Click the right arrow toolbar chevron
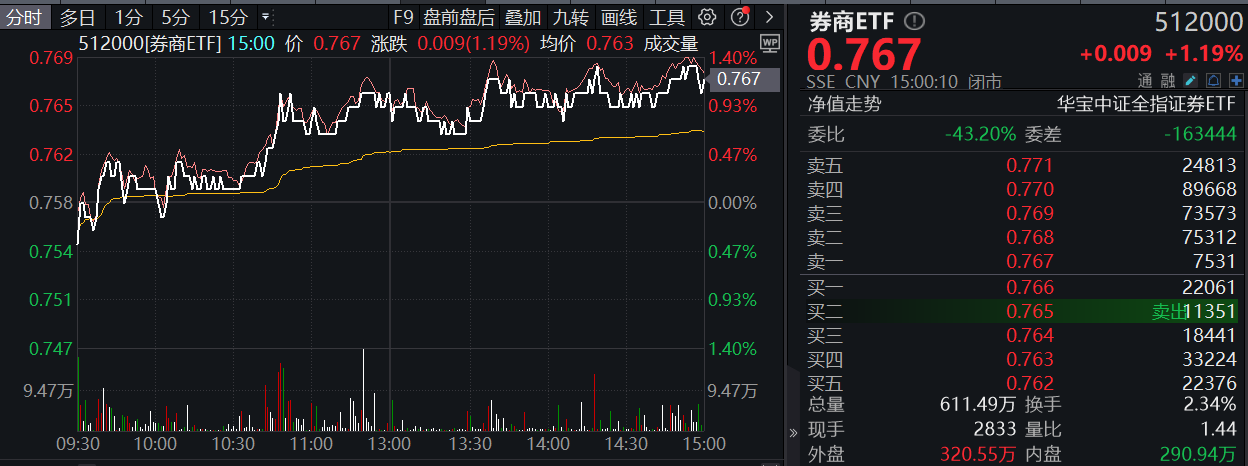Viewport: 1248px width, 466px height. tap(768, 17)
